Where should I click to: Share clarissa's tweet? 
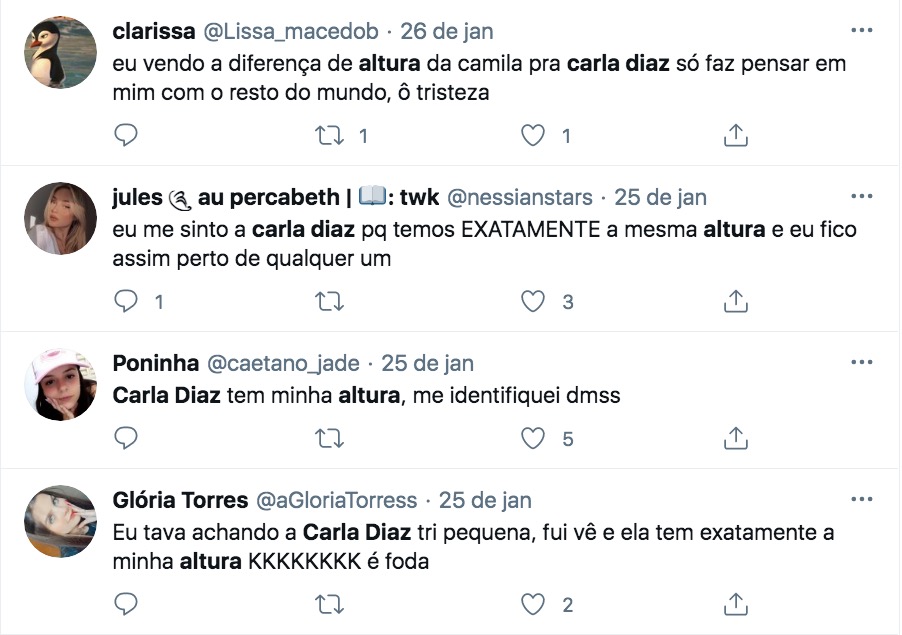click(x=735, y=135)
